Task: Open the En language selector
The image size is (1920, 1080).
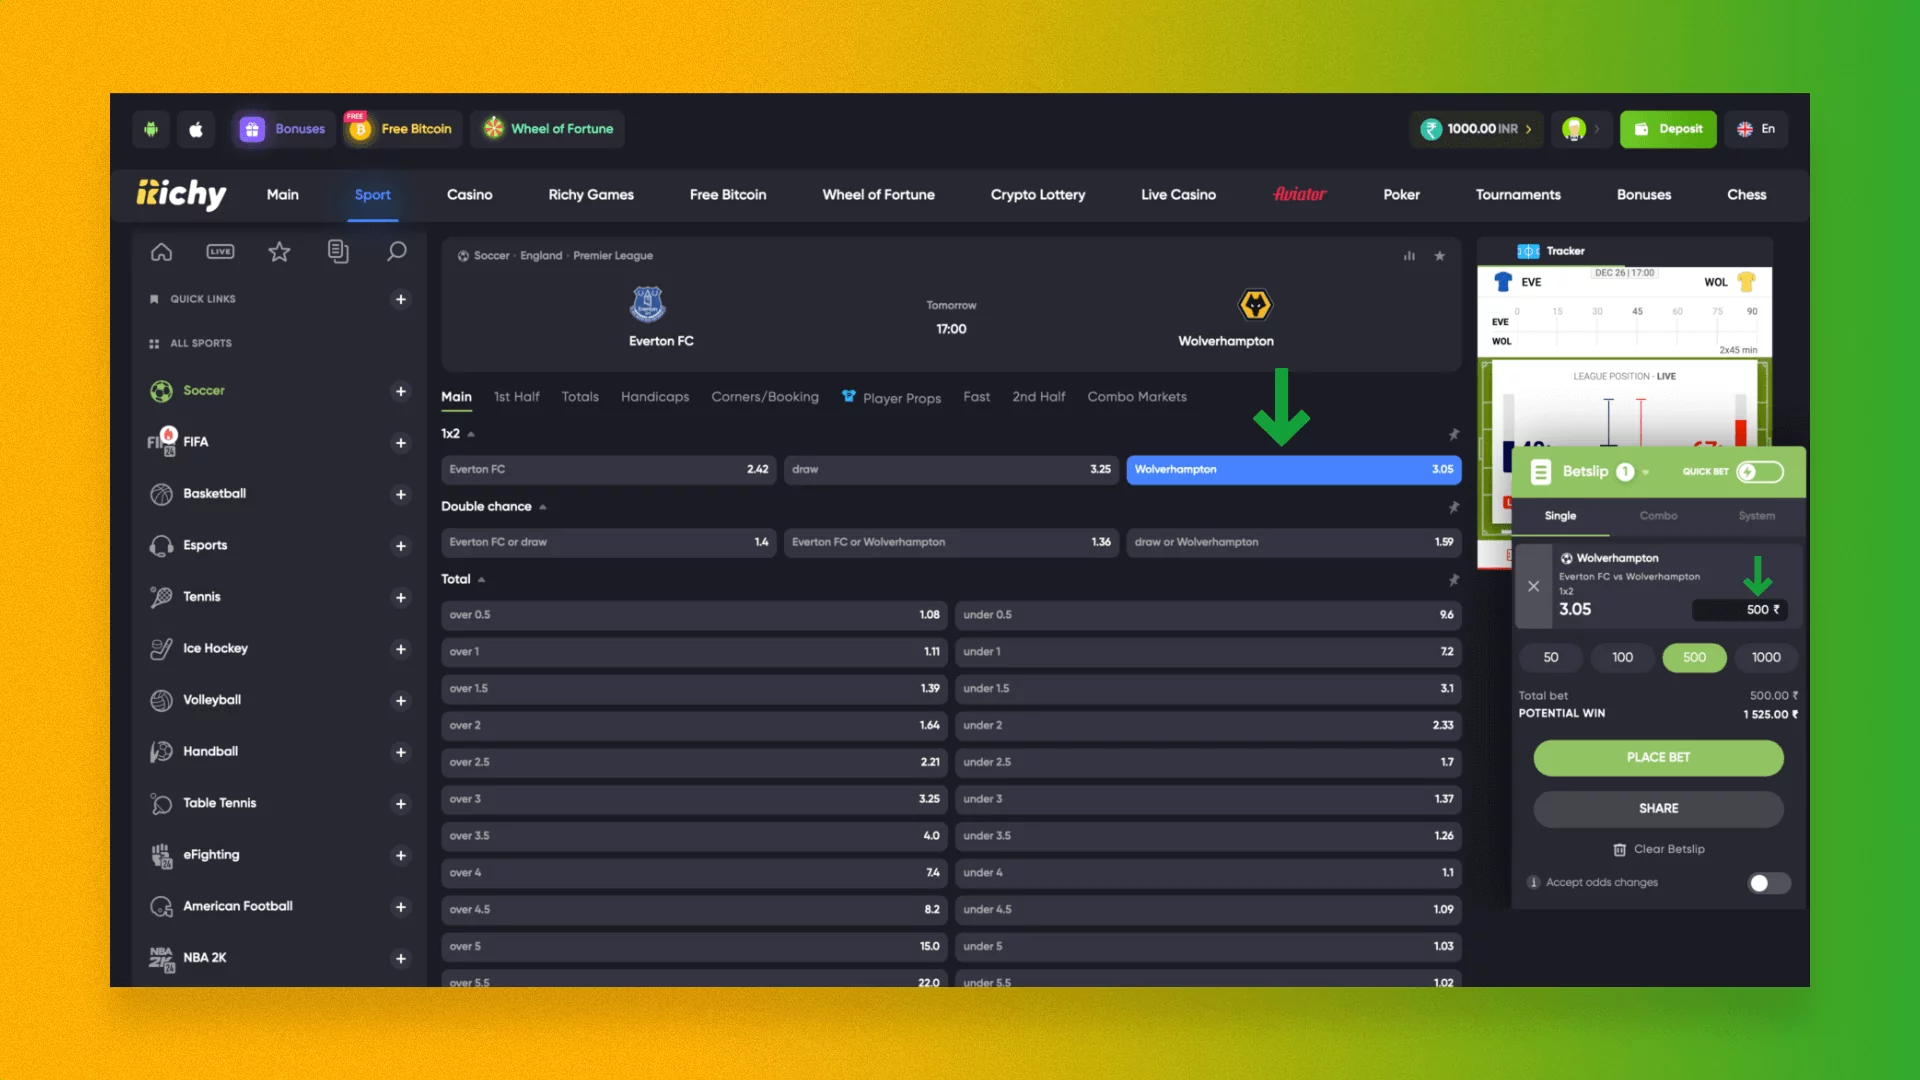Action: coord(1756,129)
